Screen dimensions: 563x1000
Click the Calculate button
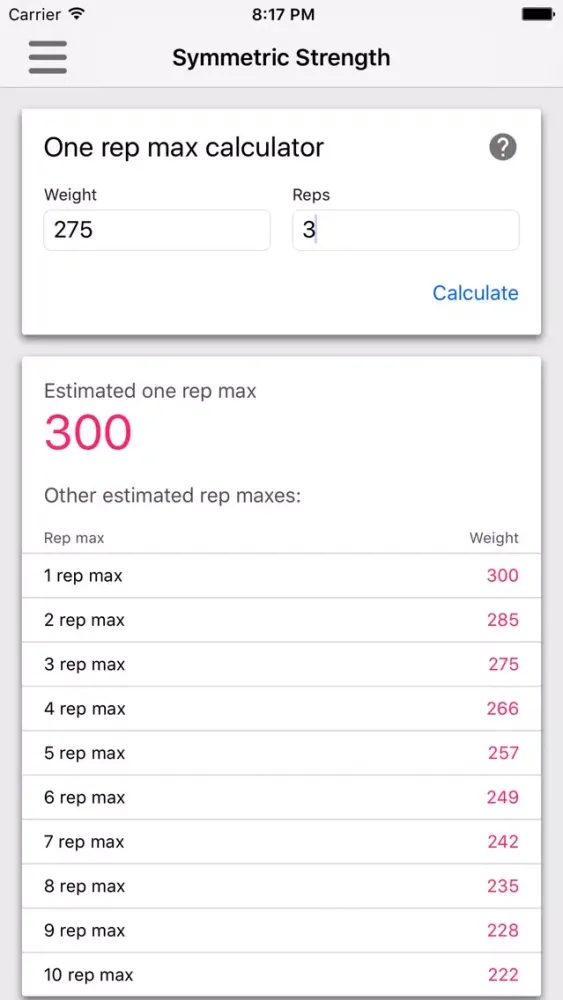point(475,293)
